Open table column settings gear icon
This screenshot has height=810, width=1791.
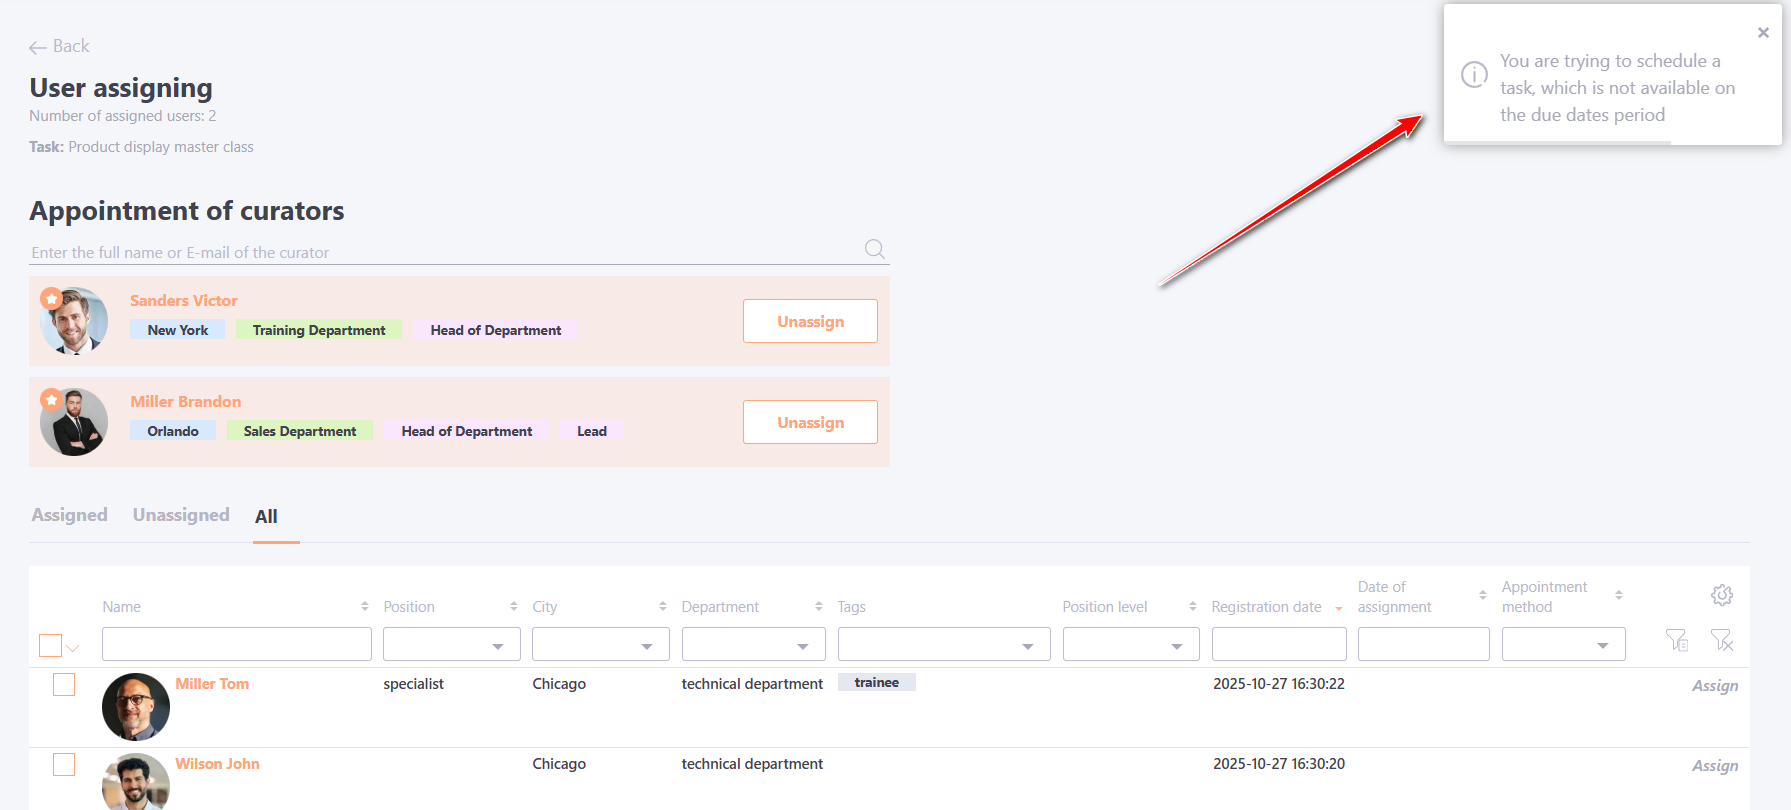(1721, 595)
